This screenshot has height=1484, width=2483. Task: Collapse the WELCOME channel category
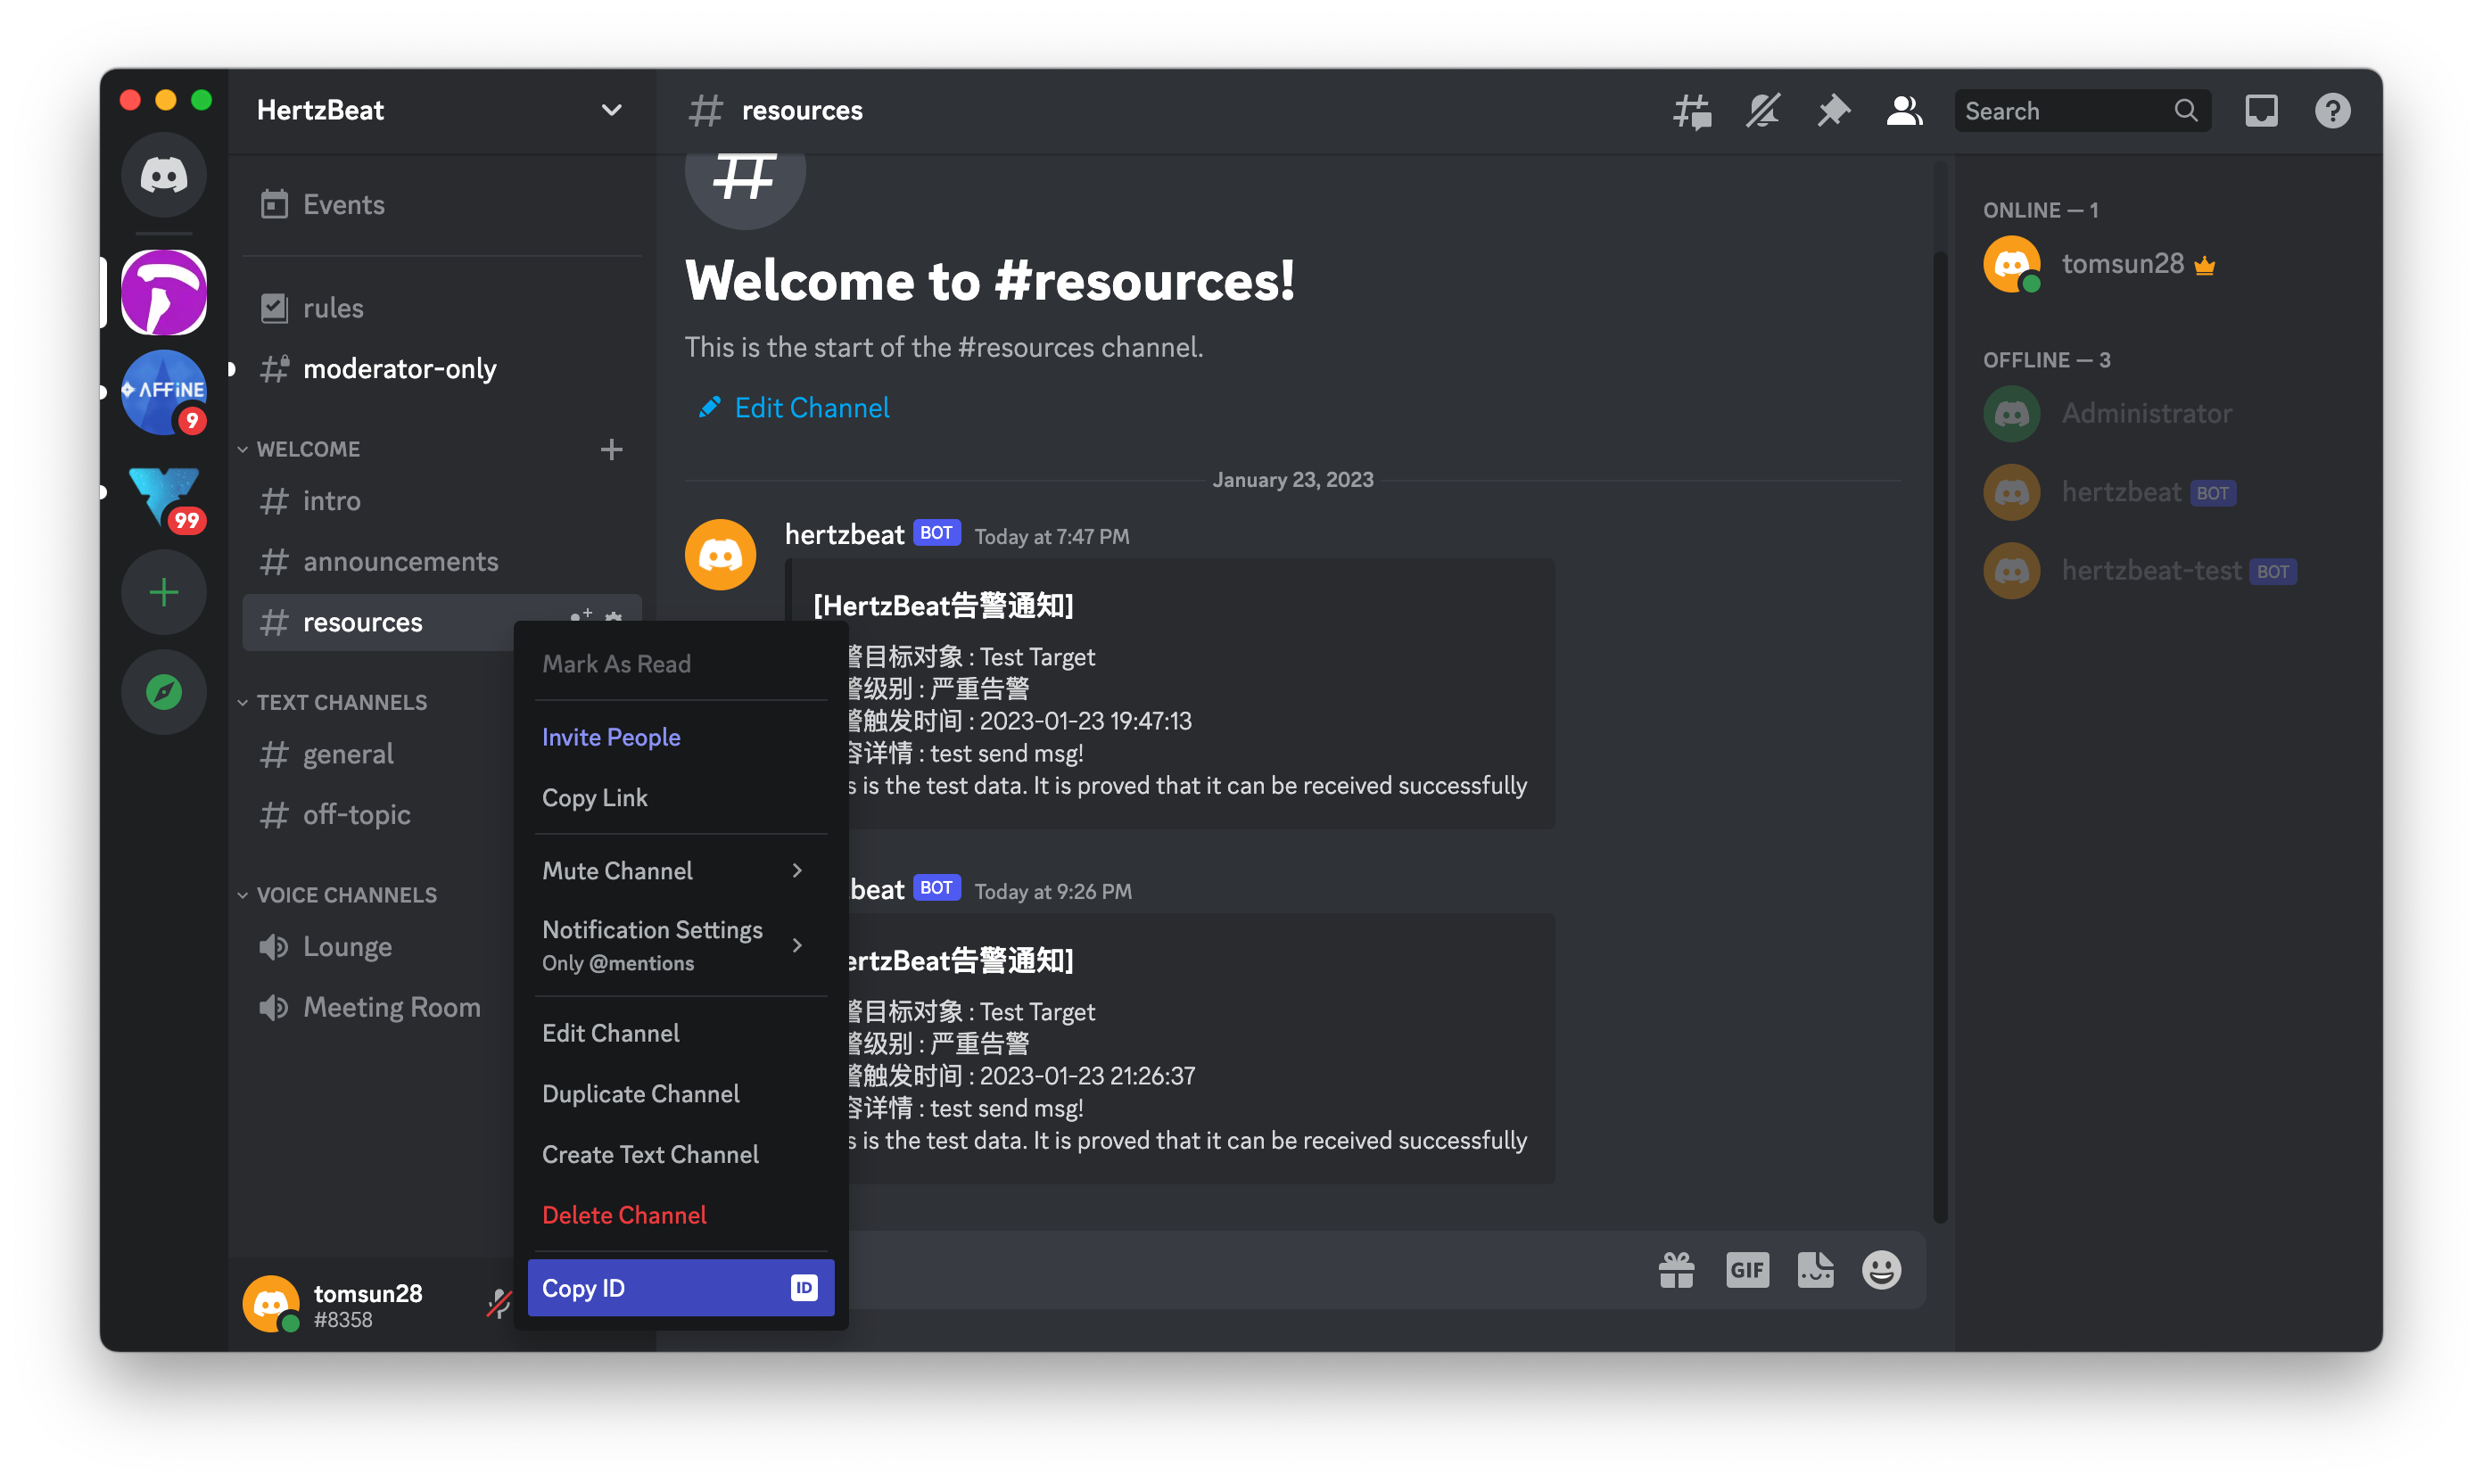(308, 449)
